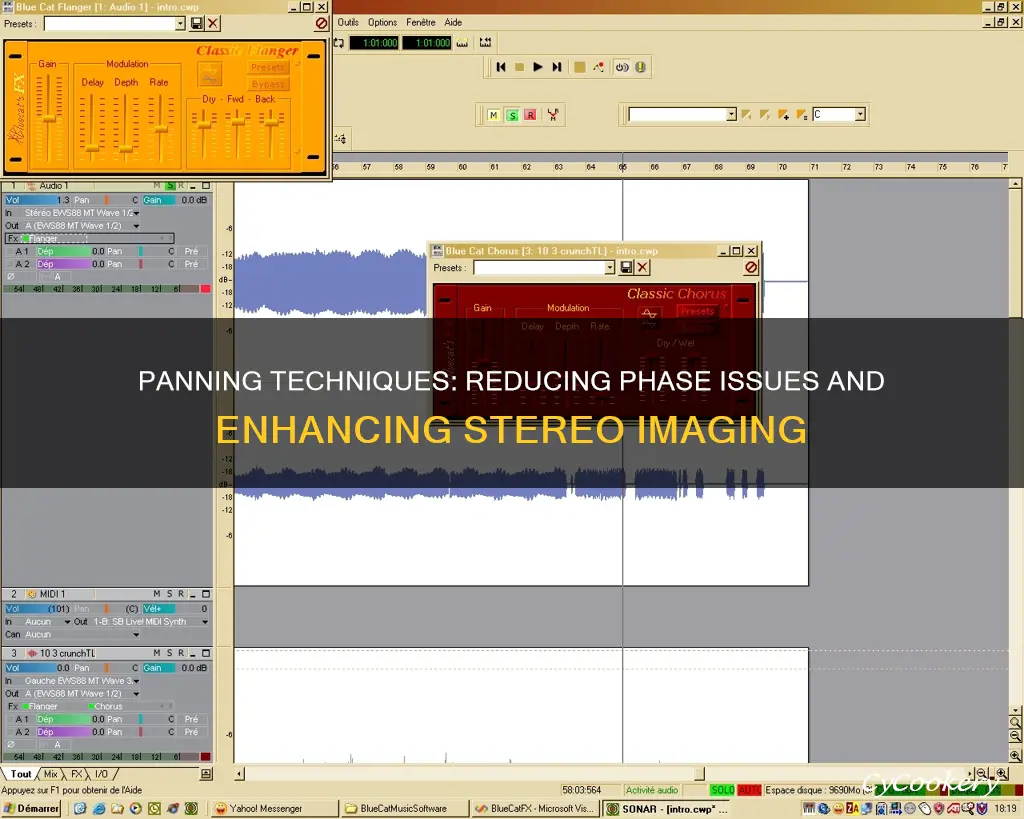Expand Audio 1 output dropdown
Screen dimensions: 1024x819
[x=136, y=226]
